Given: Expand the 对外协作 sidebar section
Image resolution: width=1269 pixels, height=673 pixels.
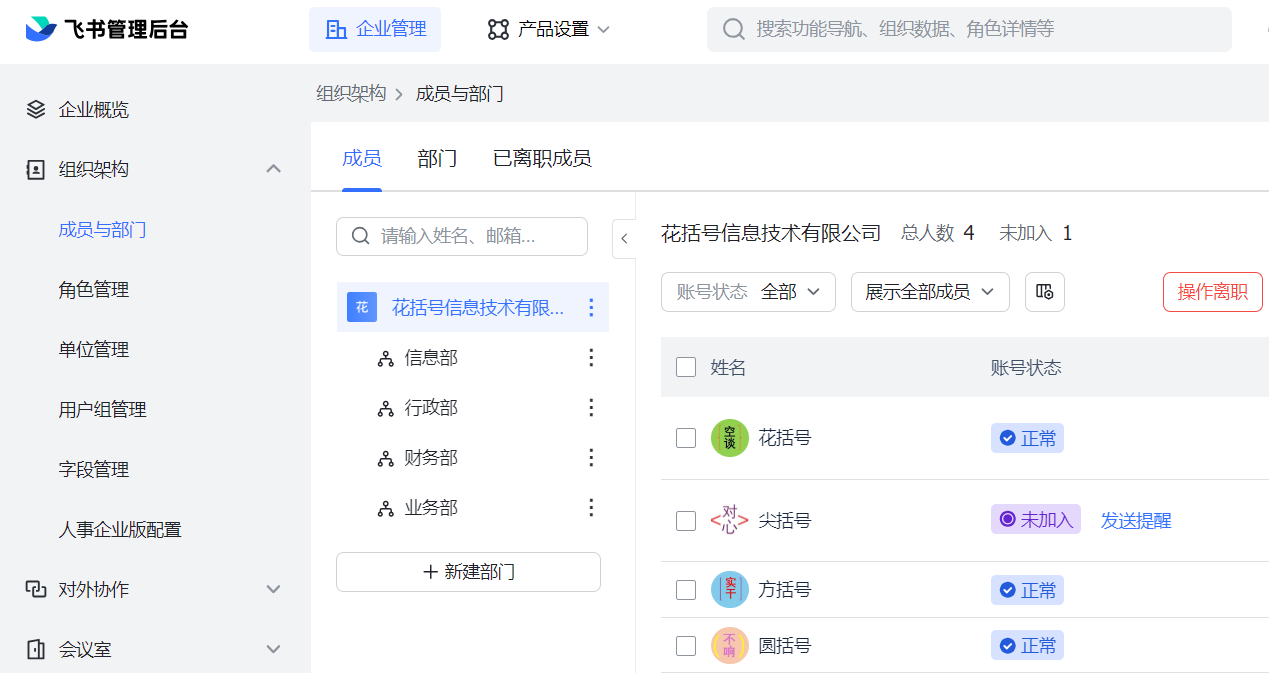Looking at the screenshot, I should click(273, 590).
